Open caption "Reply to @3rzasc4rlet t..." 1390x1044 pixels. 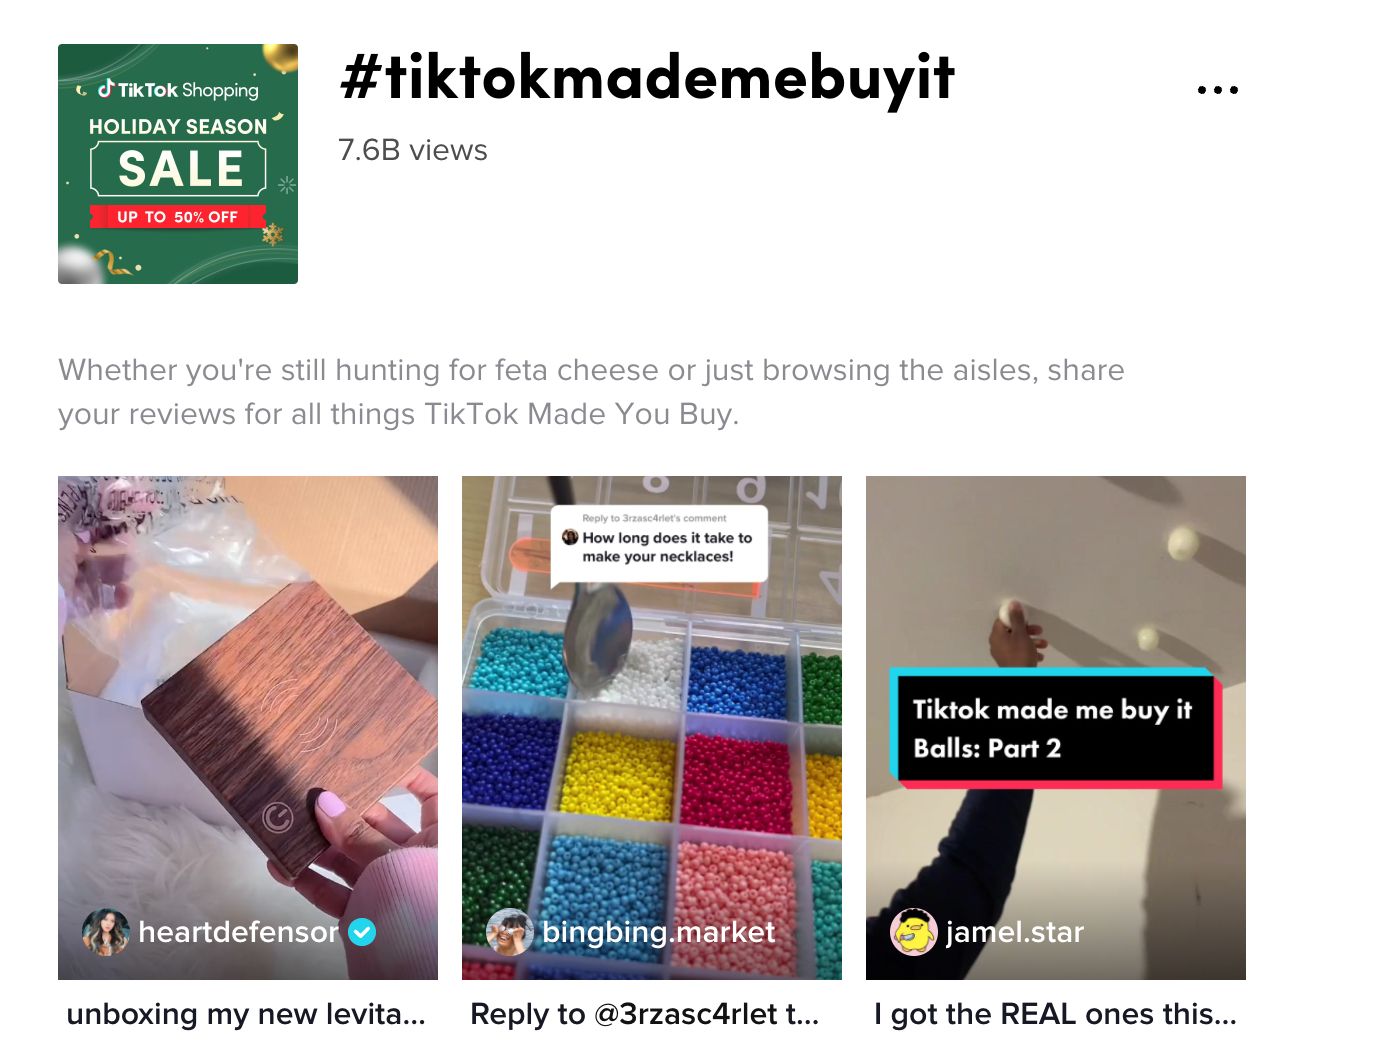[x=645, y=1014]
